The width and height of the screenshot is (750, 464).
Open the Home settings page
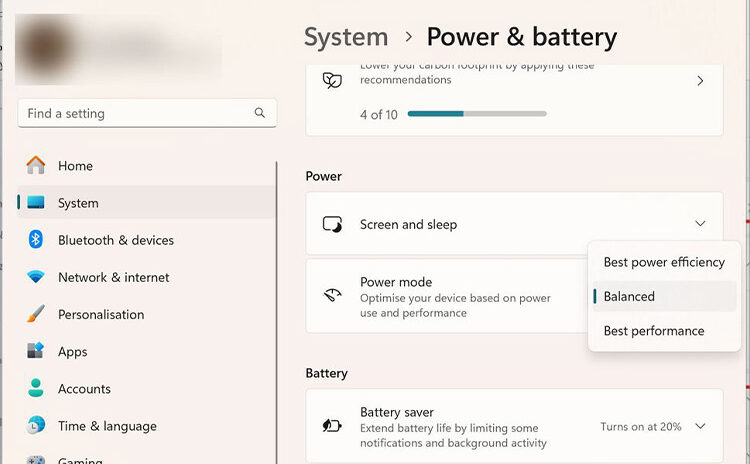146,166
